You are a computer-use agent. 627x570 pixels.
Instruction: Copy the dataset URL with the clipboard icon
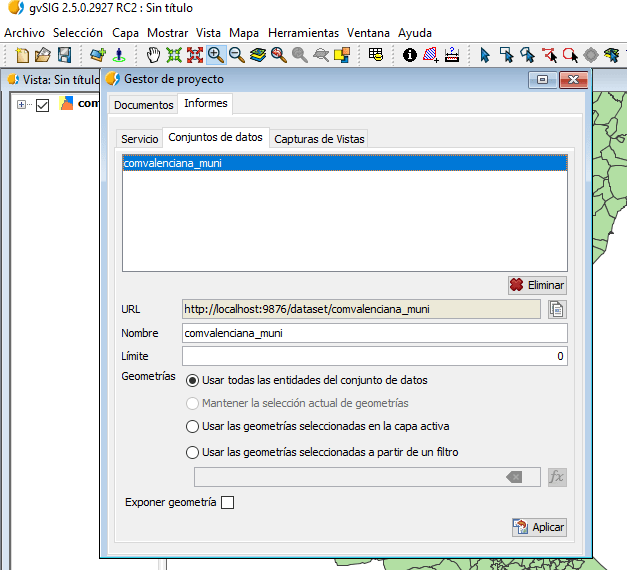557,309
